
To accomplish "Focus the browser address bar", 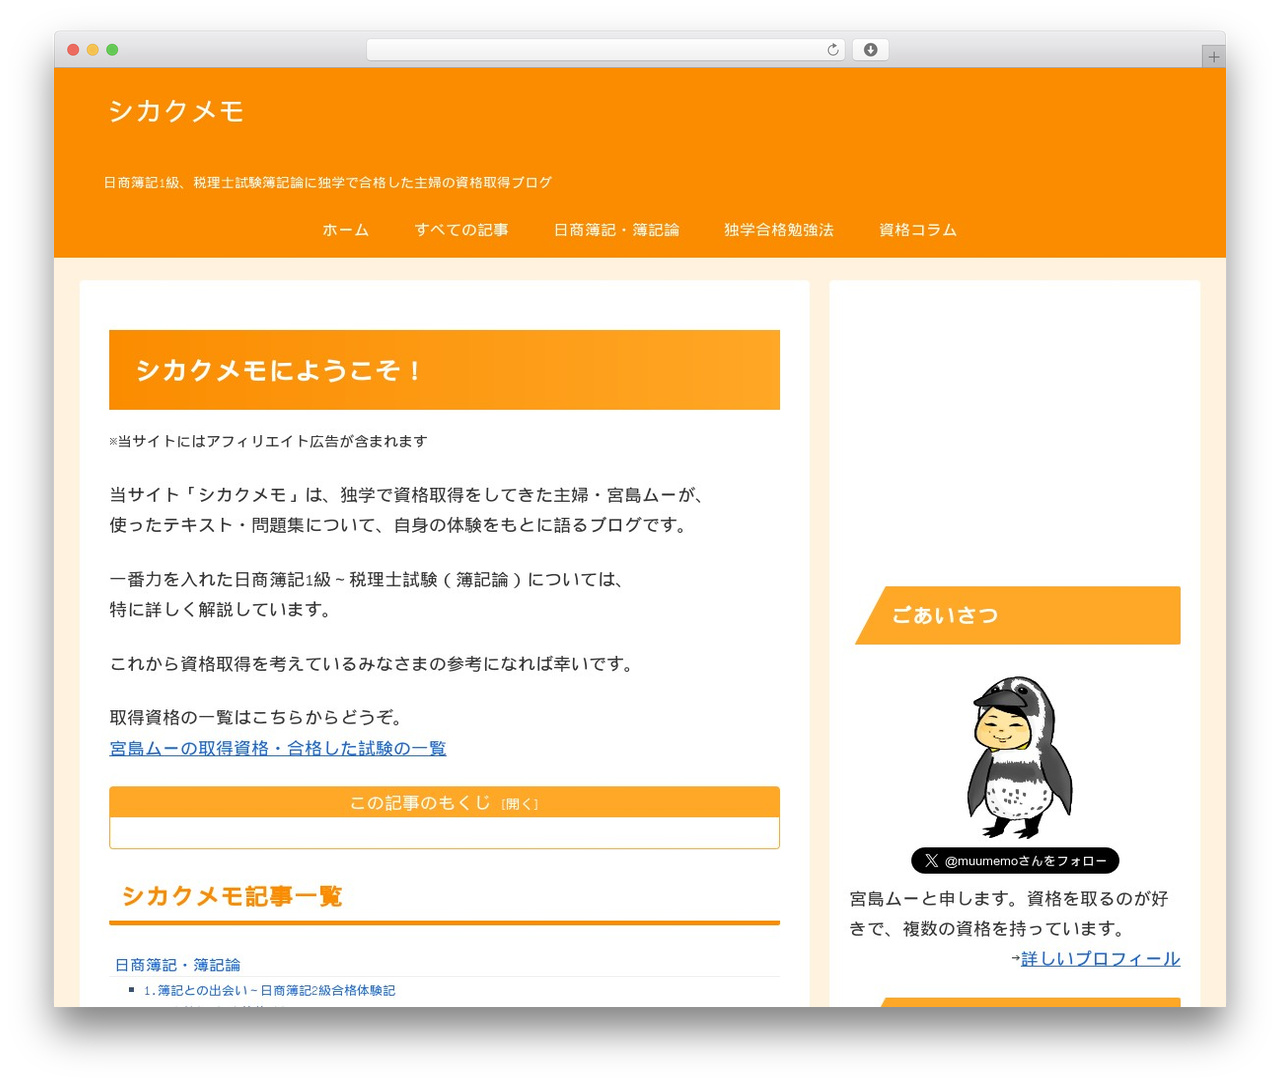I will [x=605, y=50].
